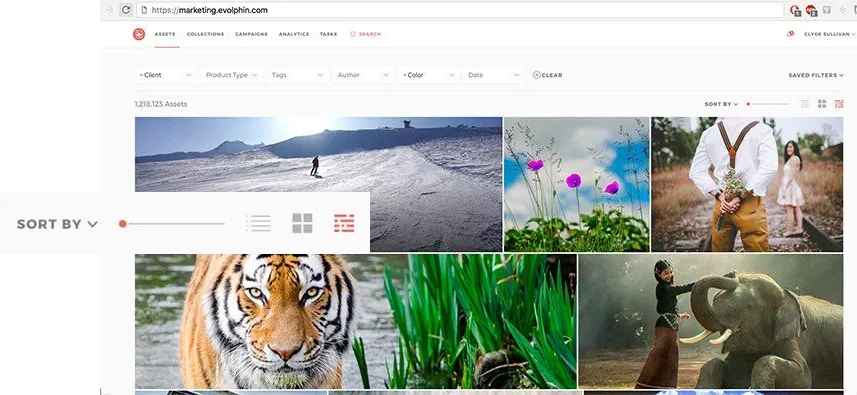The width and height of the screenshot is (857, 395).
Task: Open the girl with elephant thumbnail
Action: click(711, 321)
